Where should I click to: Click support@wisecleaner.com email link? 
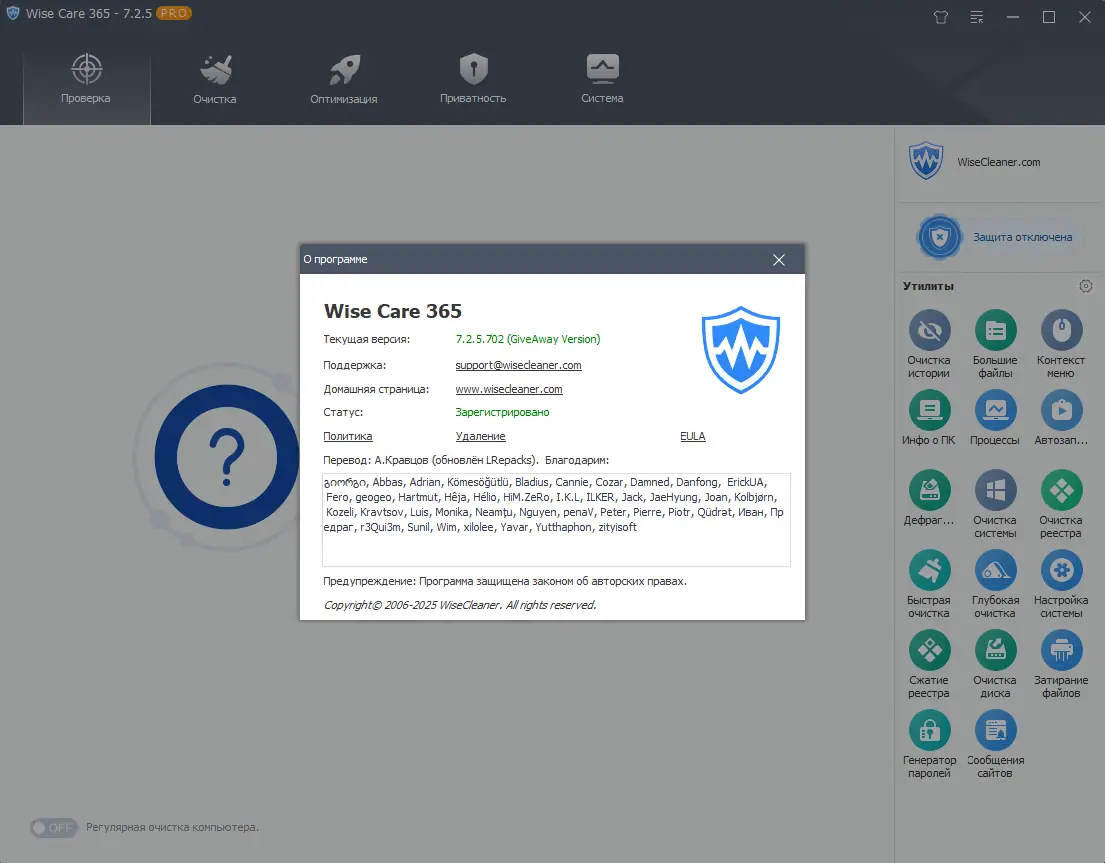point(518,365)
